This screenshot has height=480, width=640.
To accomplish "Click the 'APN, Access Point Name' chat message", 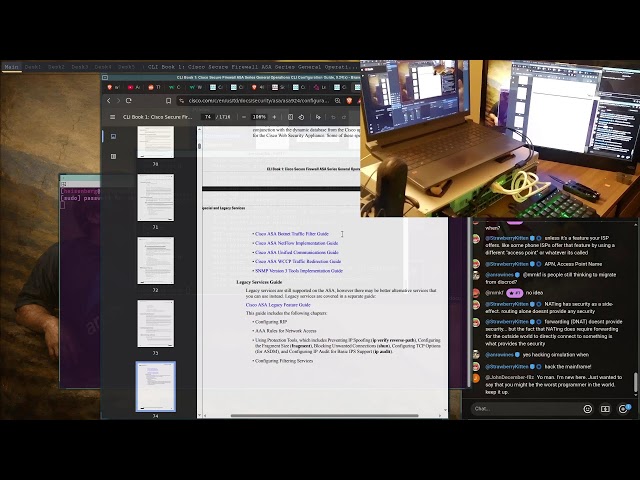I will (x=573, y=264).
